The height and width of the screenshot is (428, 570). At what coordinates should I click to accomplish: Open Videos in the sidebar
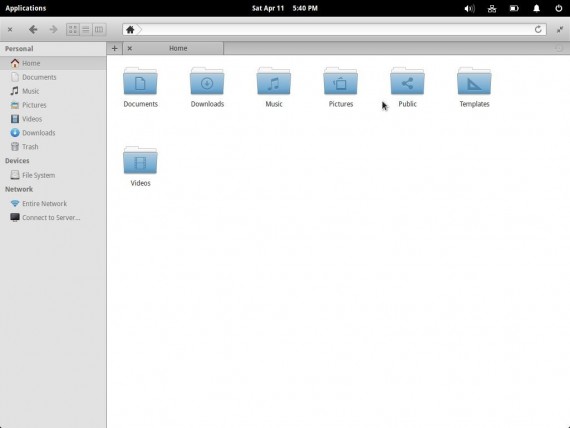[53, 119]
